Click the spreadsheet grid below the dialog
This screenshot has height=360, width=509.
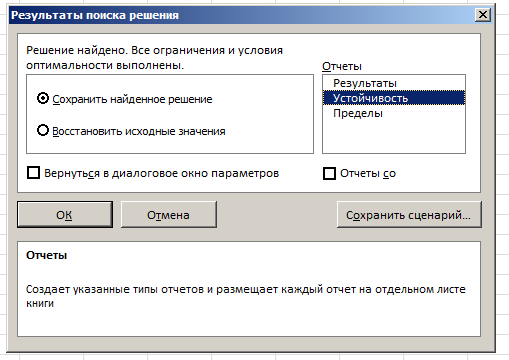pyautogui.click(x=253, y=356)
